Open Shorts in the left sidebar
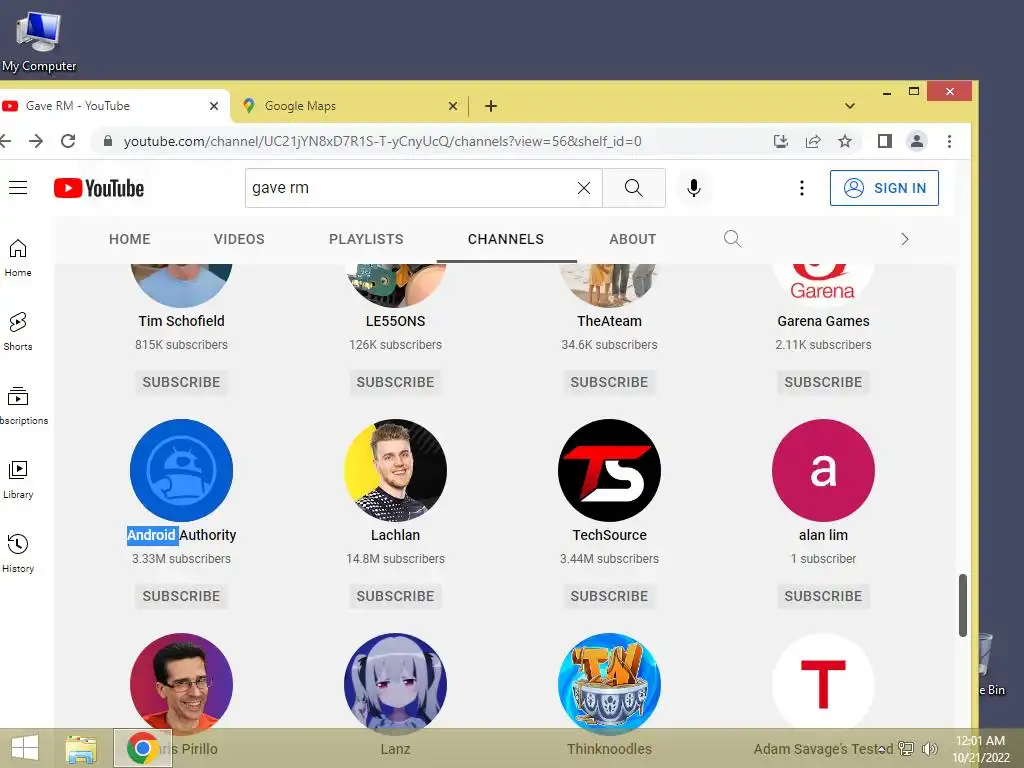Screen dimensions: 1024x768 pyautogui.click(x=18, y=331)
